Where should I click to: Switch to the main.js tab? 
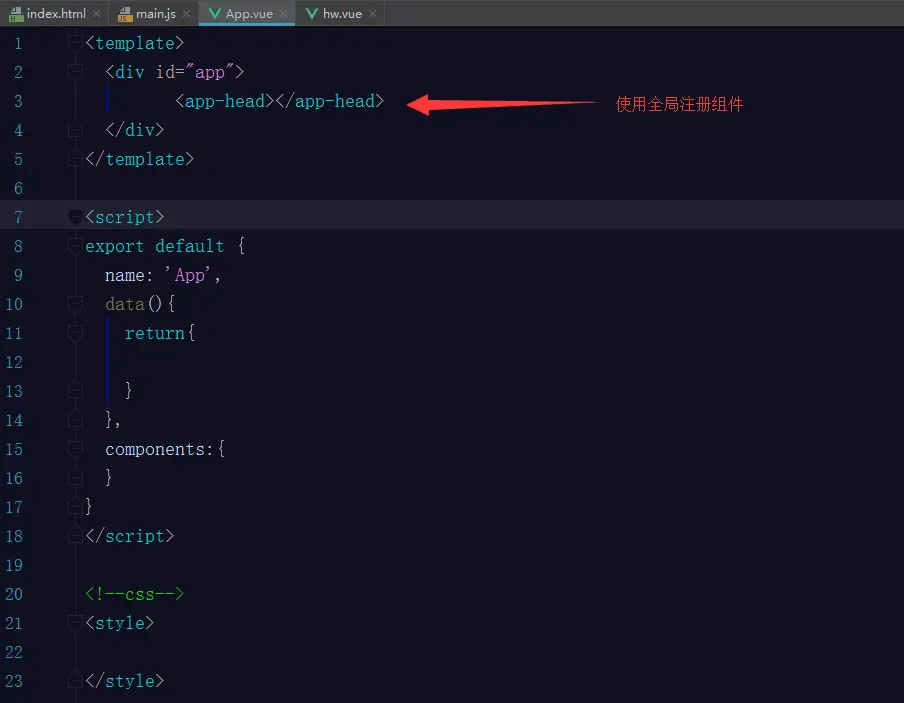tap(155, 13)
